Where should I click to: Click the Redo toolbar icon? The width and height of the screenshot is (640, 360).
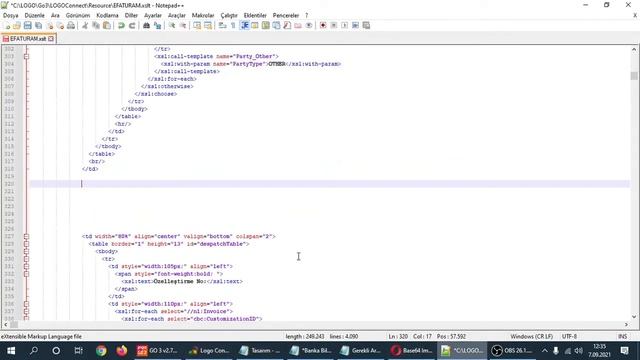click(132, 26)
